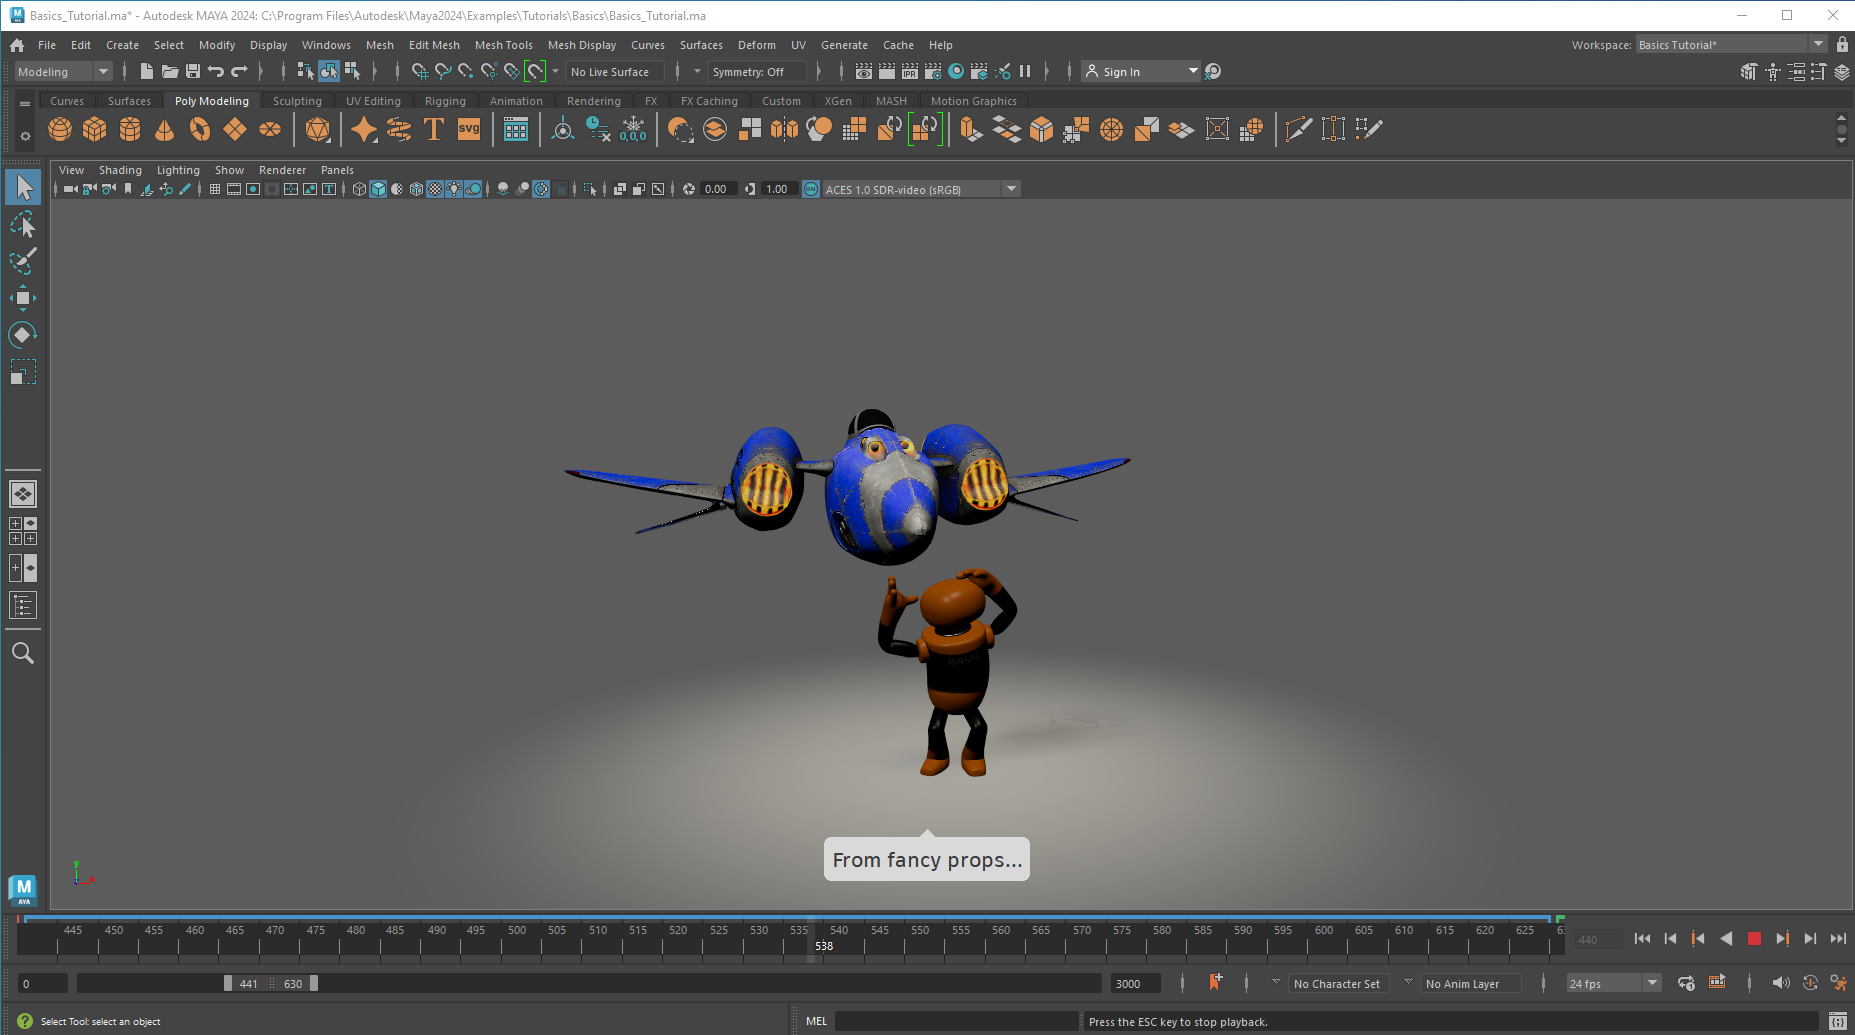Toggle playback loop mode icon

coord(1686,983)
